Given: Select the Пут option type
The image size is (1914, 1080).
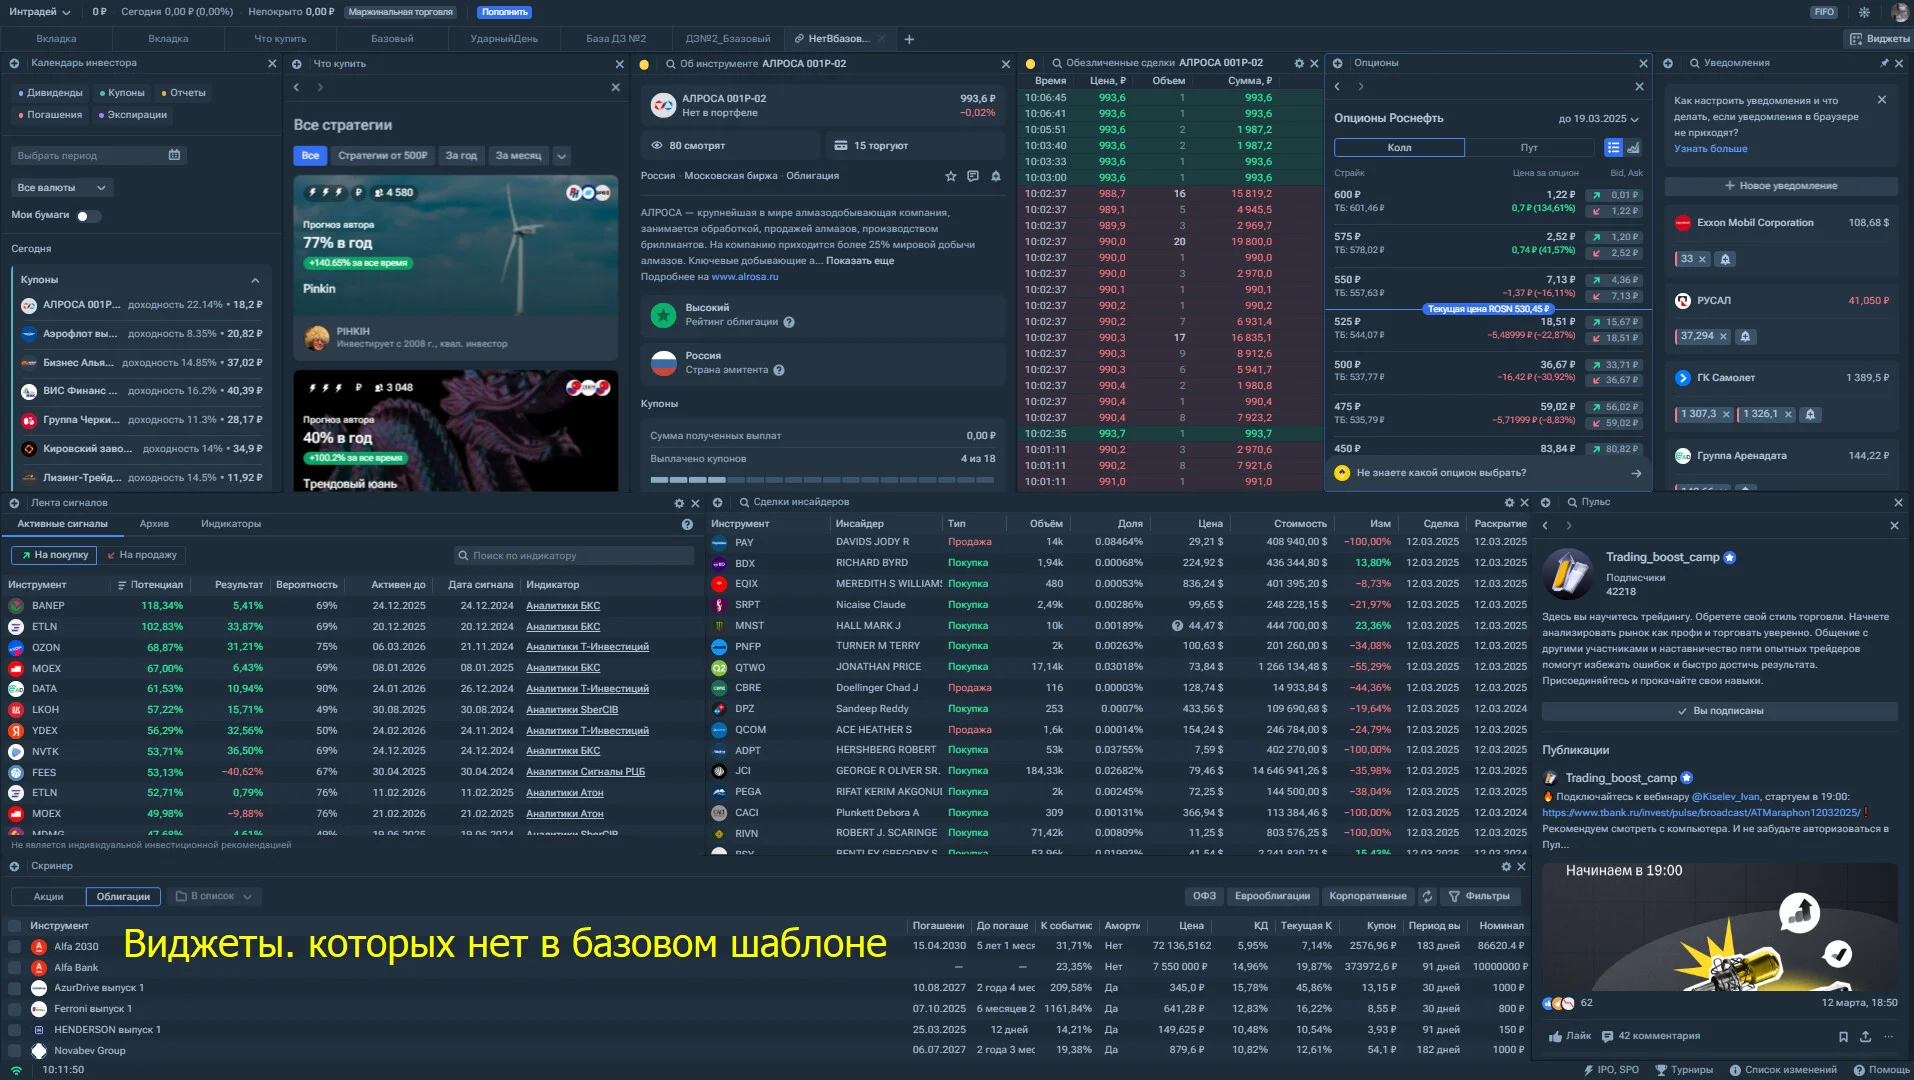Looking at the screenshot, I should coord(1529,148).
